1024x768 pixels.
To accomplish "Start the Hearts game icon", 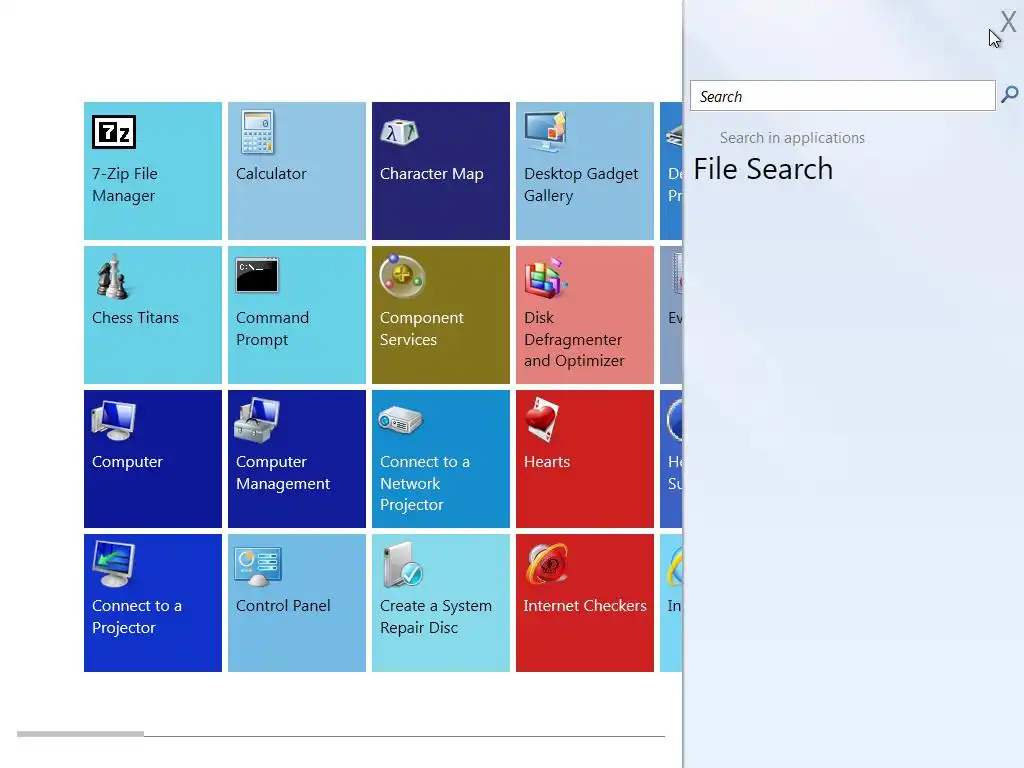I will 541,420.
